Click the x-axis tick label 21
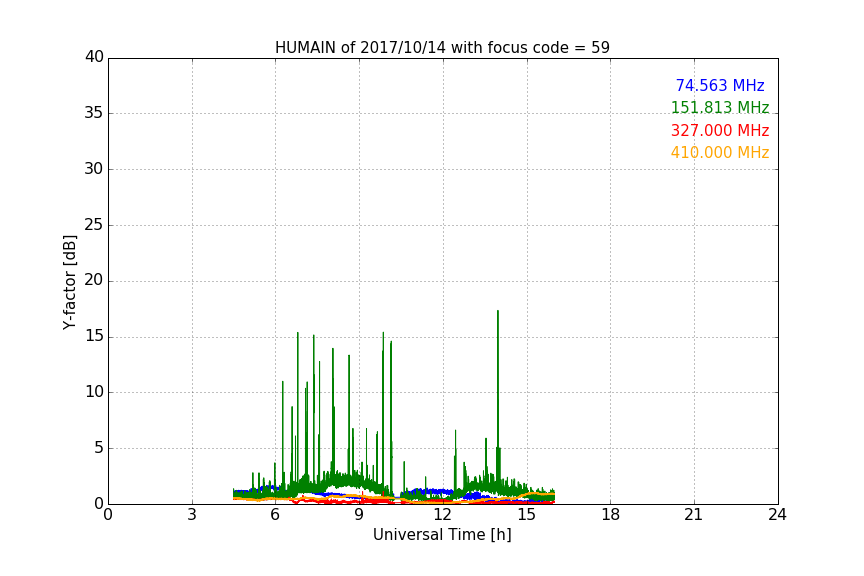 [694, 515]
